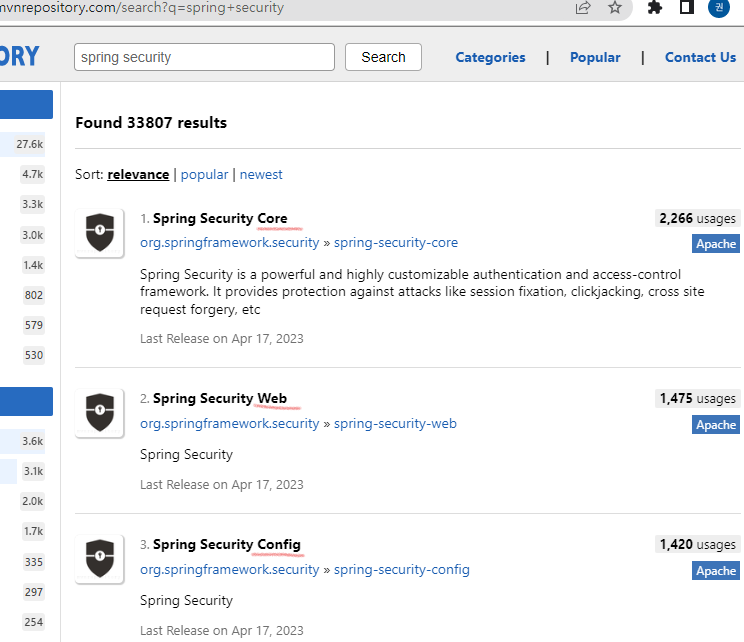
Task: Click the 1,475 usages badge
Action: [697, 399]
